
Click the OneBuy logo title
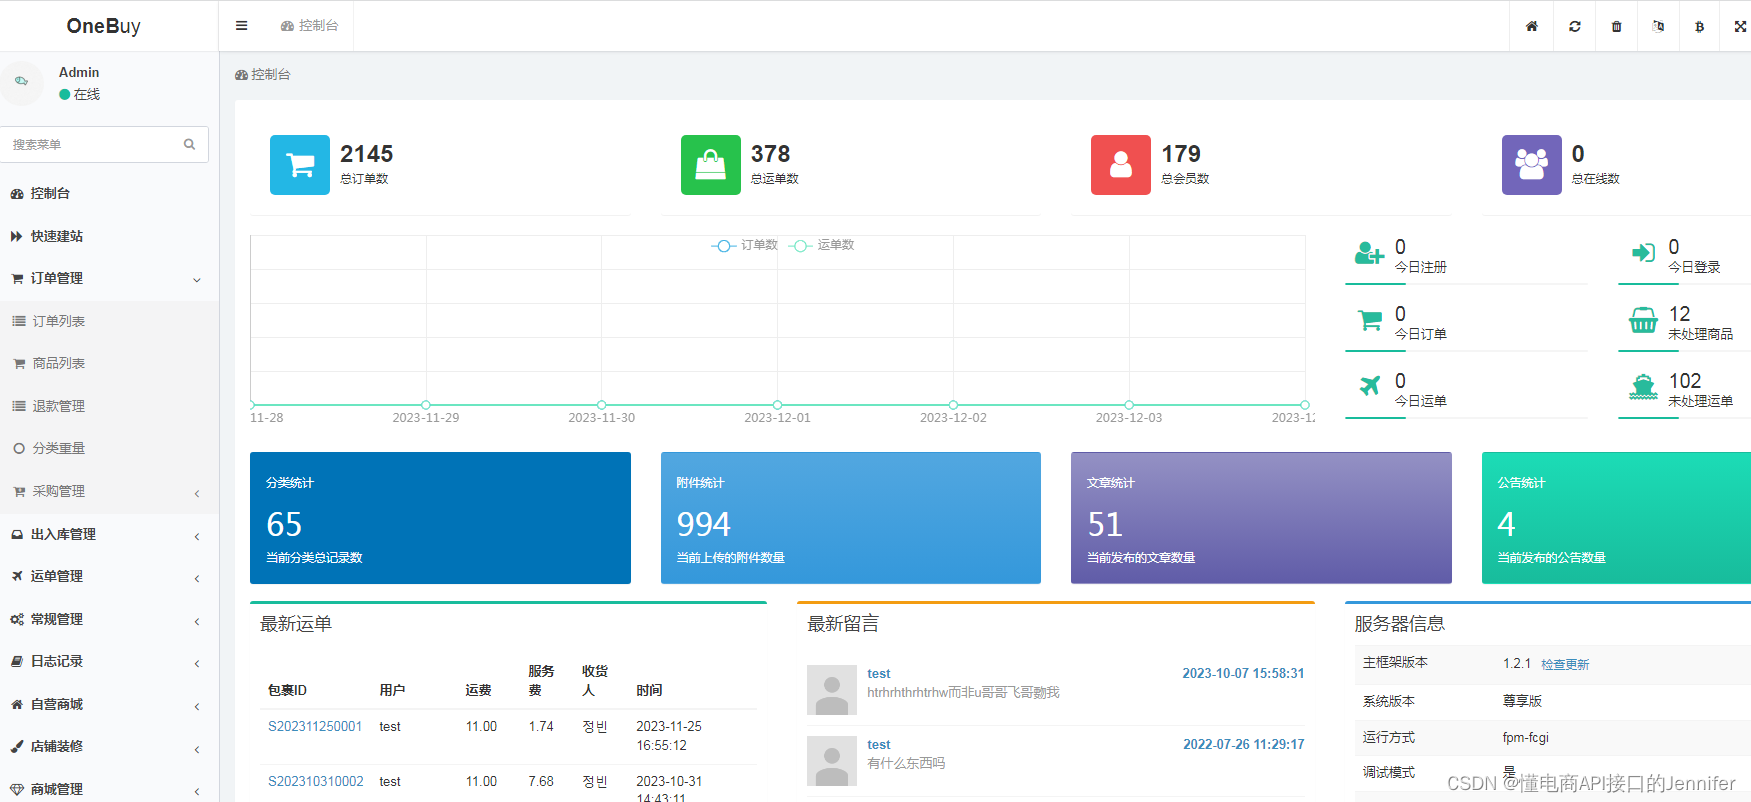104,26
